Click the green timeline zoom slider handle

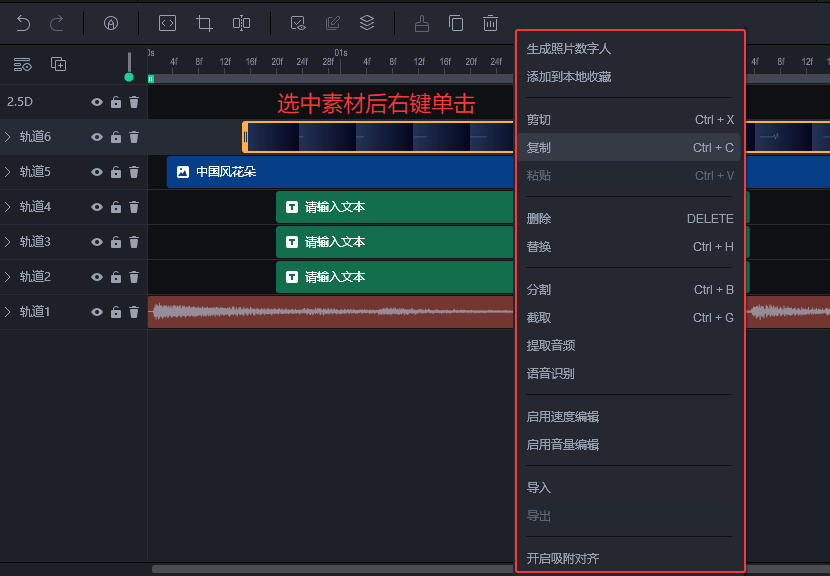point(129,77)
